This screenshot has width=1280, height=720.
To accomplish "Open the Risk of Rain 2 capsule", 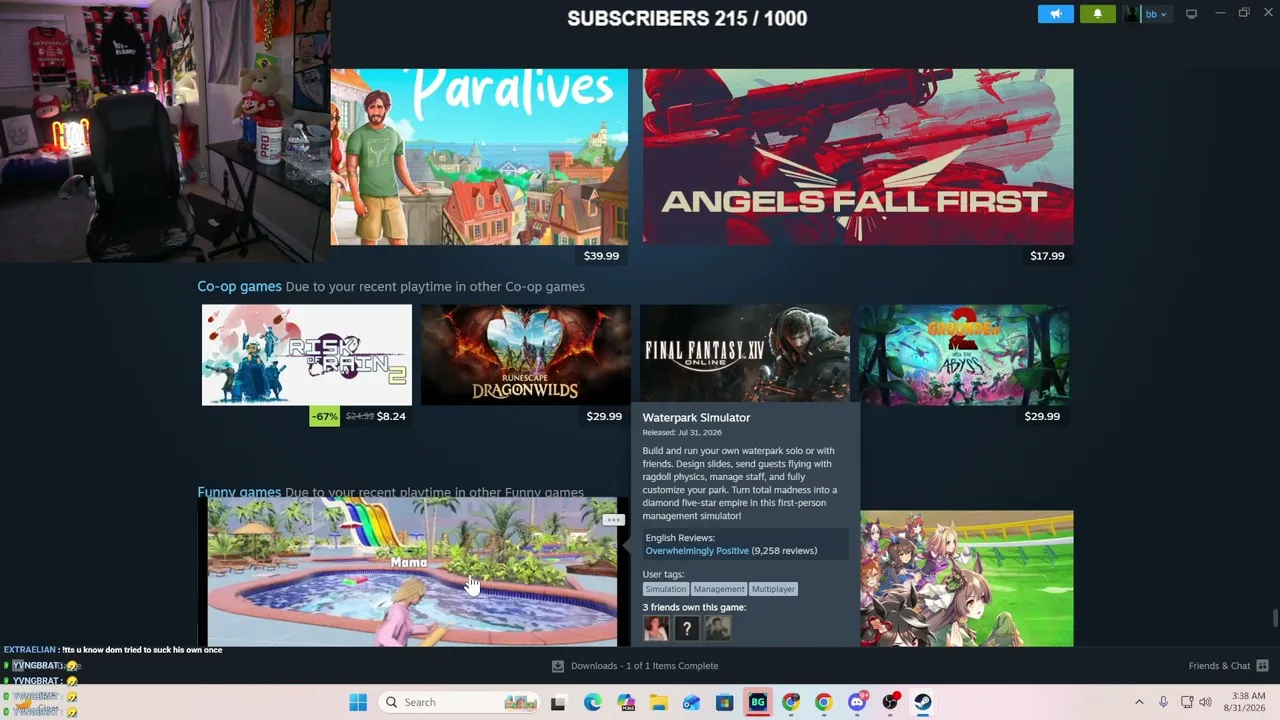I will click(307, 355).
